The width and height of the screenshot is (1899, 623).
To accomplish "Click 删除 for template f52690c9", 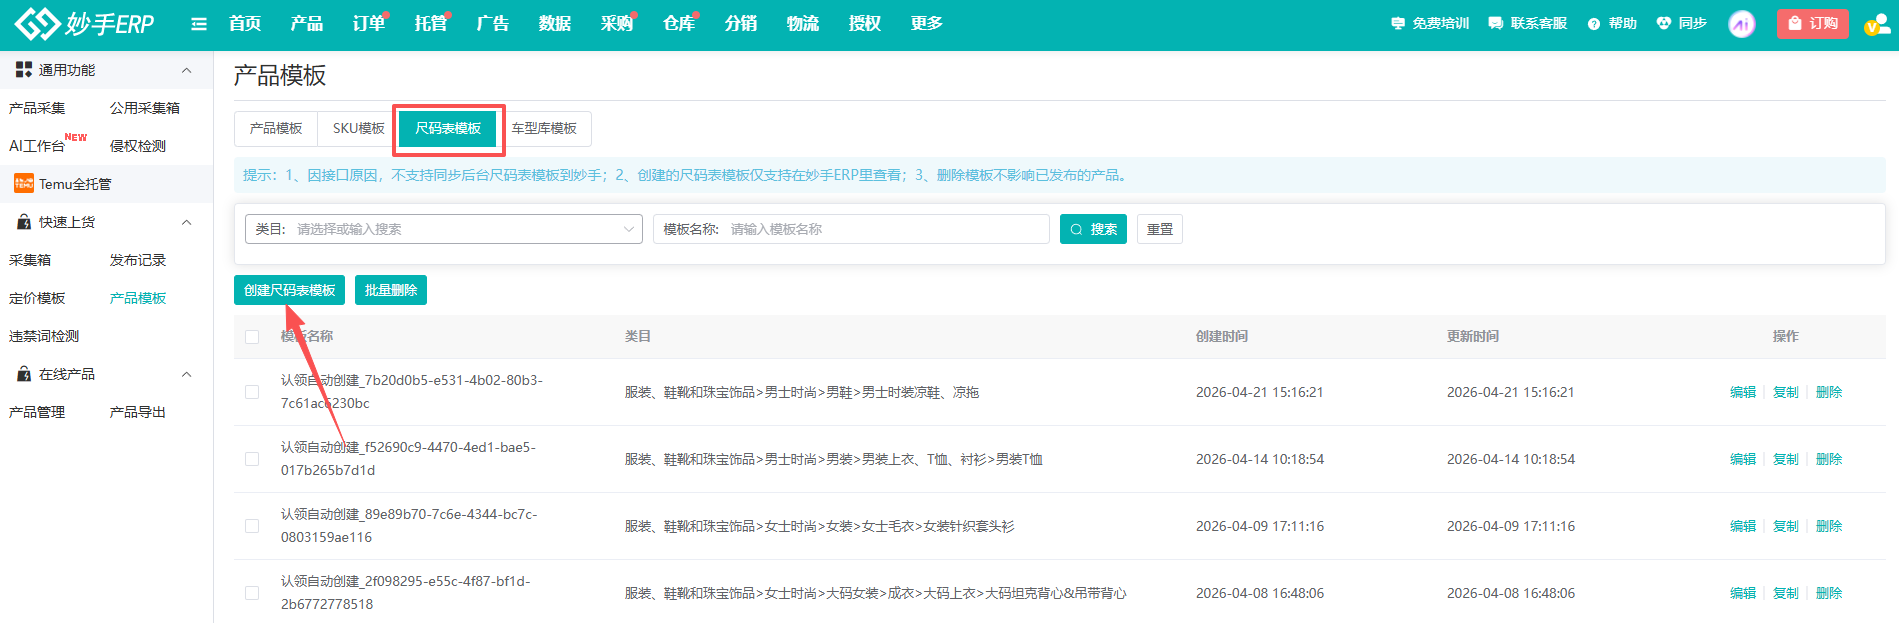I will [1829, 459].
